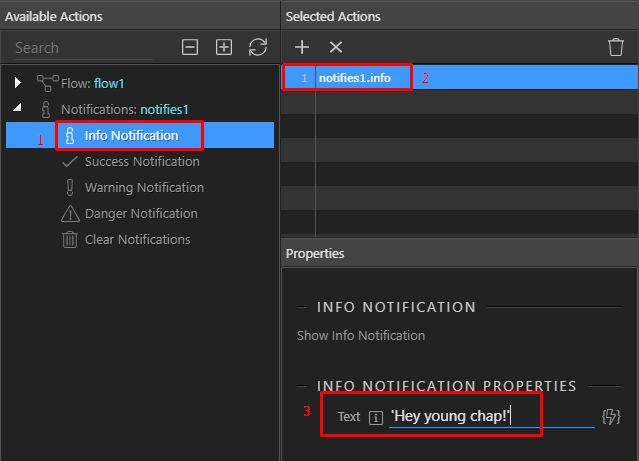Select the Danger Notification action

tap(140, 214)
